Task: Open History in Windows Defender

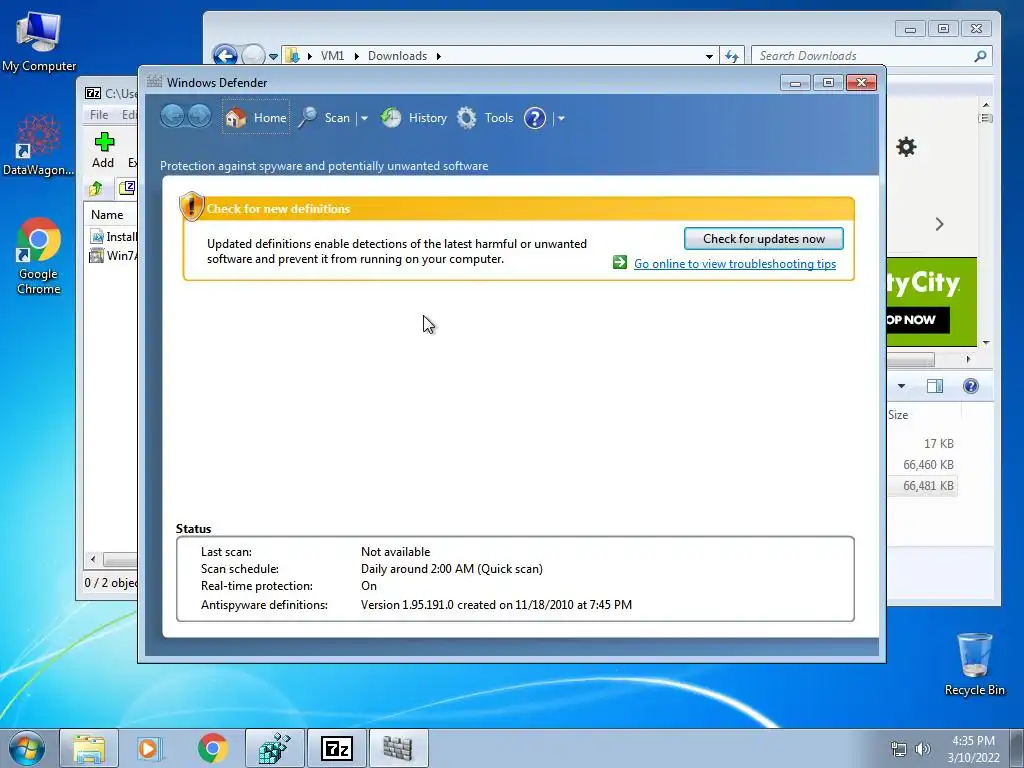Action: tap(413, 118)
